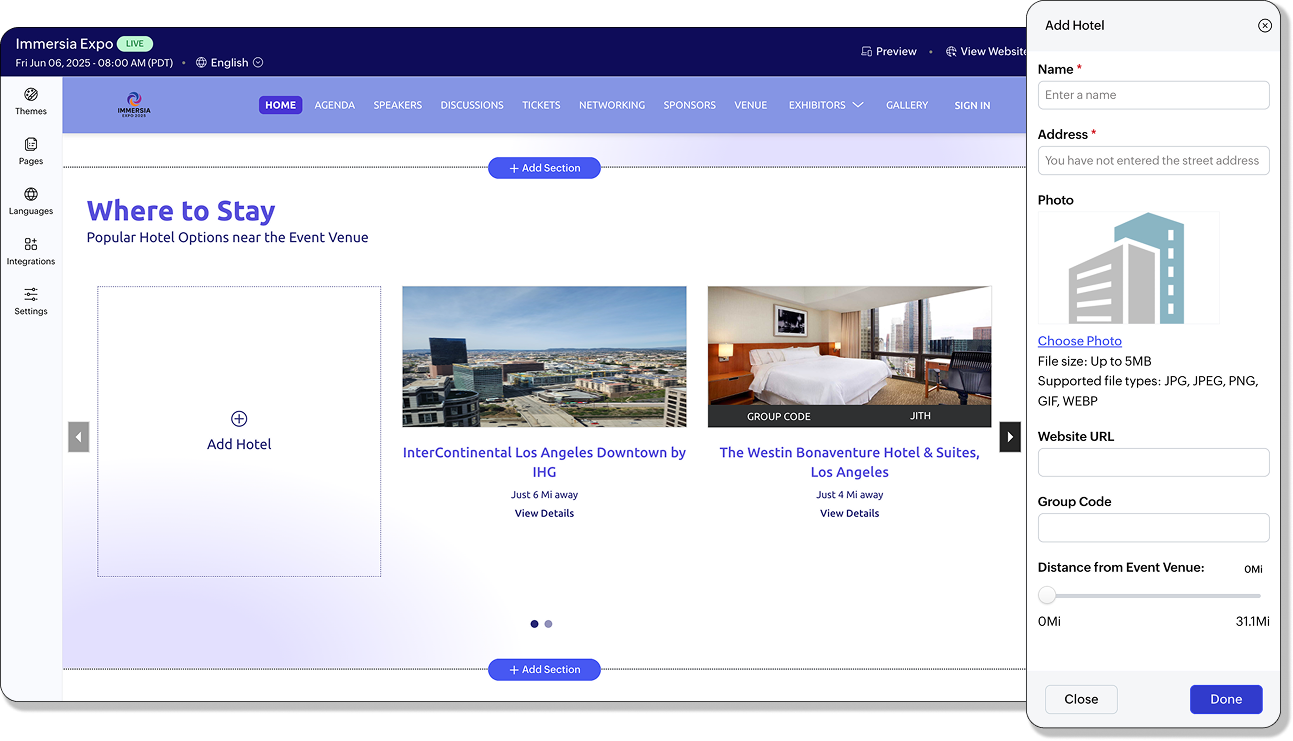
Task: Open the Venue menu item
Action: (x=751, y=105)
